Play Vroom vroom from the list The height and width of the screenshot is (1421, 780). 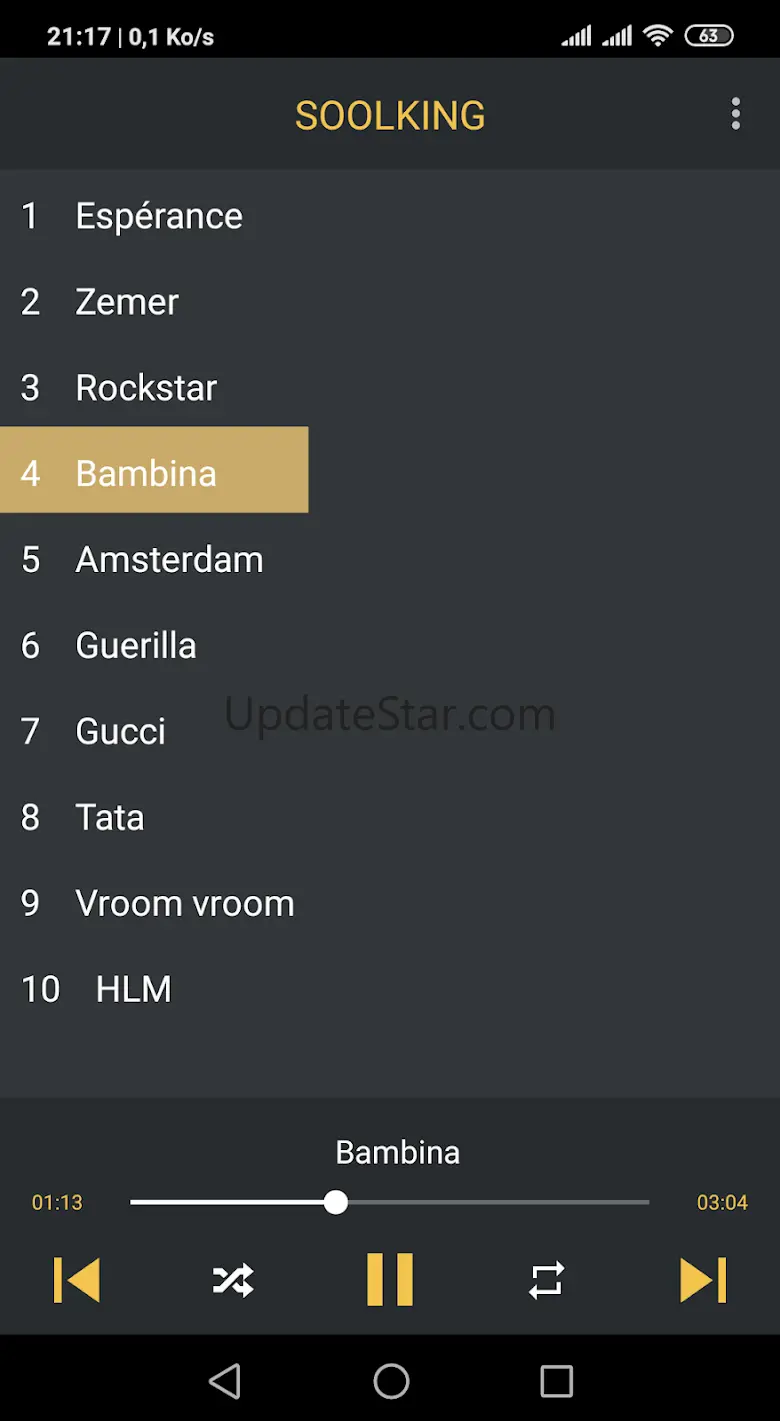[185, 904]
